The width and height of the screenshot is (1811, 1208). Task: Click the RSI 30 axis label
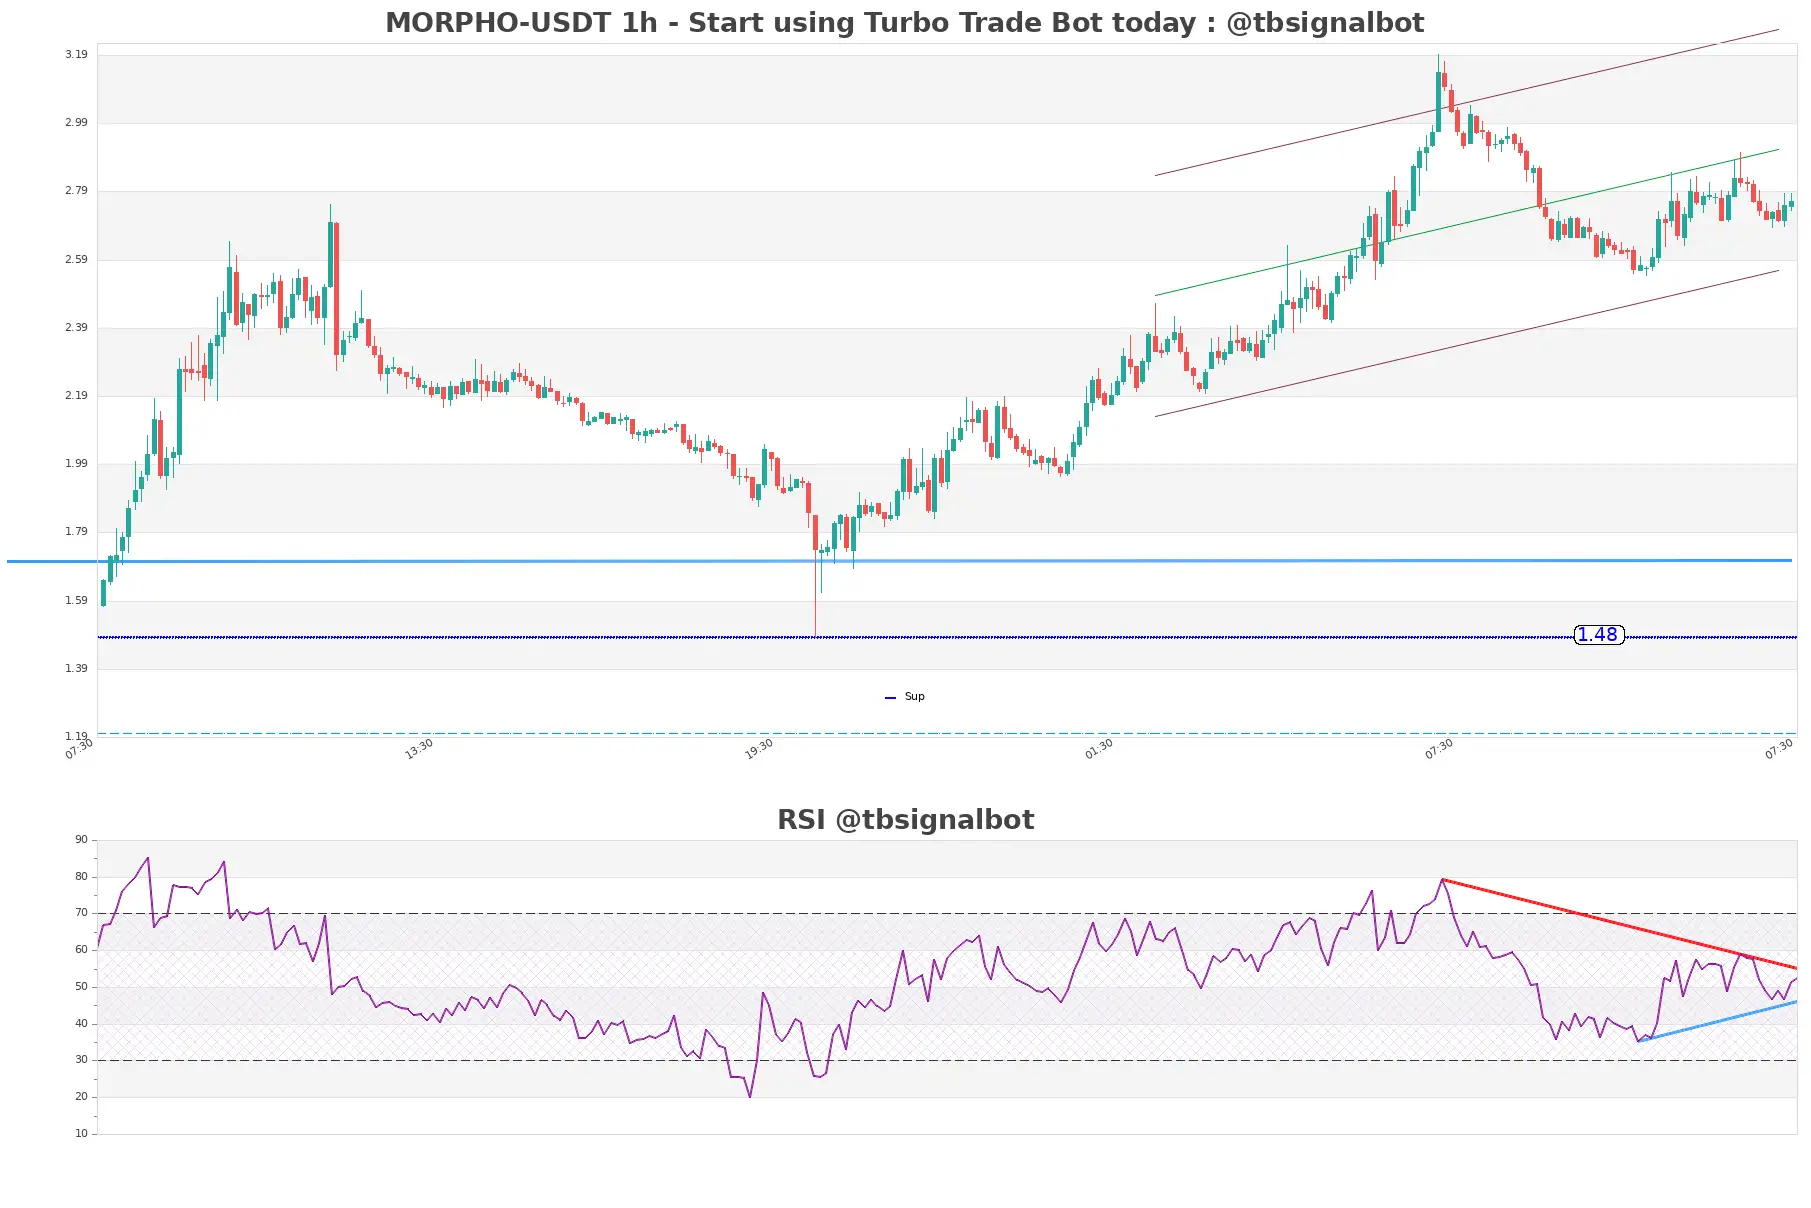pos(81,1060)
